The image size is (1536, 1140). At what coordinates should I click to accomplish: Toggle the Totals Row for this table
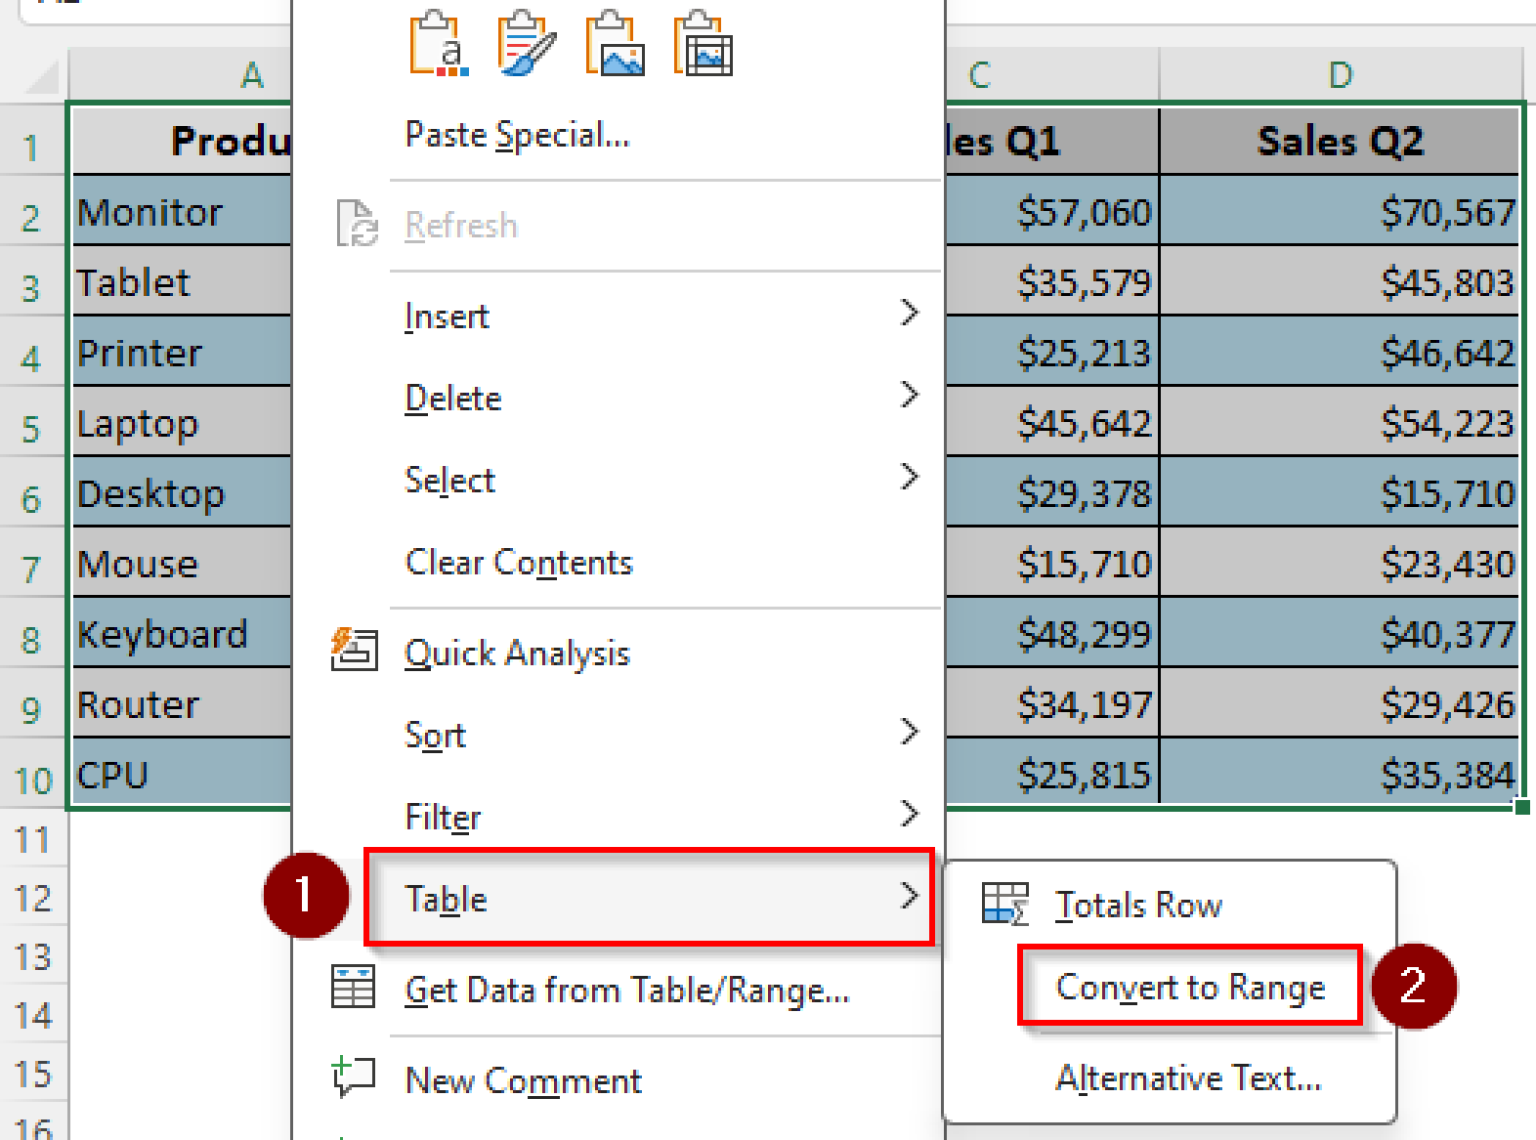point(1139,905)
